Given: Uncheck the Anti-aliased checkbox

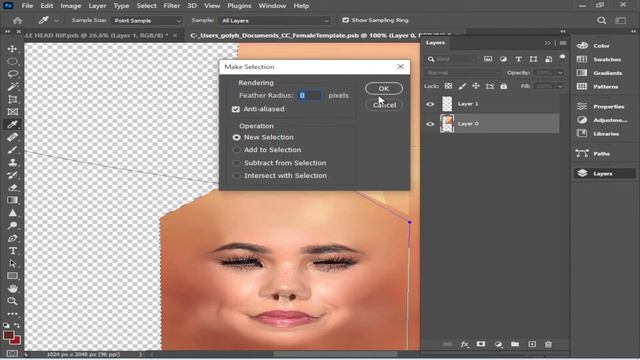Looking at the screenshot, I should (236, 109).
